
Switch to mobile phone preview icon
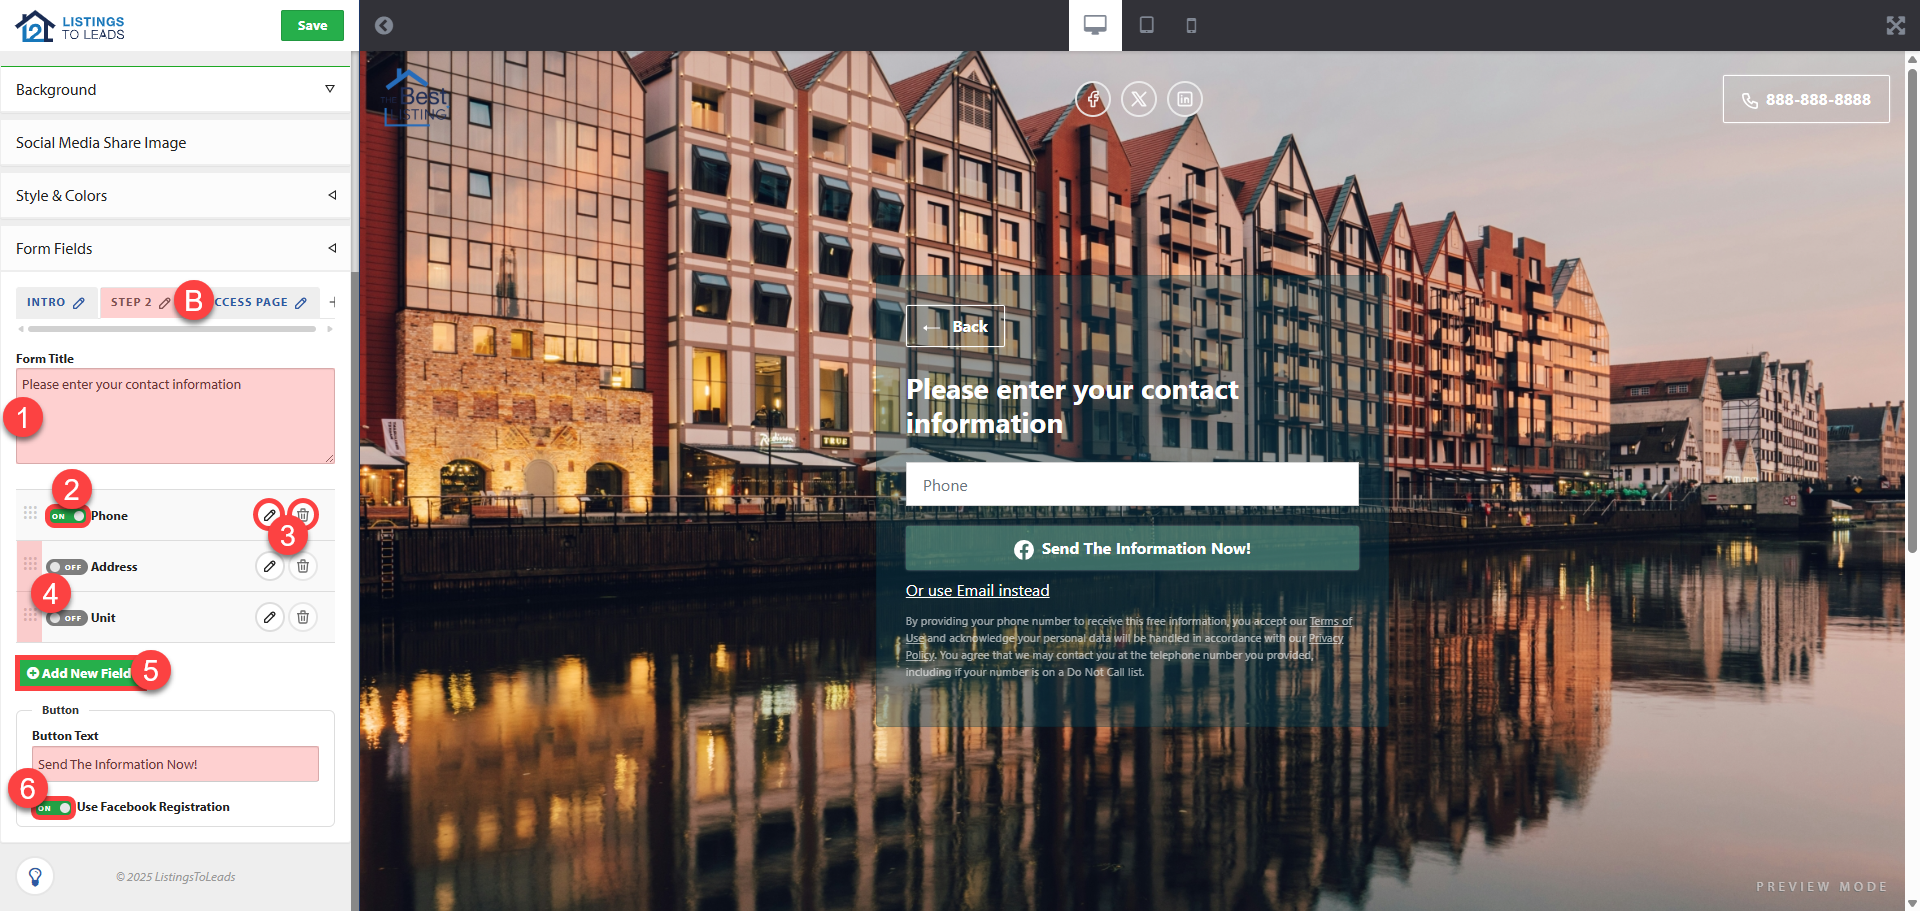pyautogui.click(x=1191, y=25)
